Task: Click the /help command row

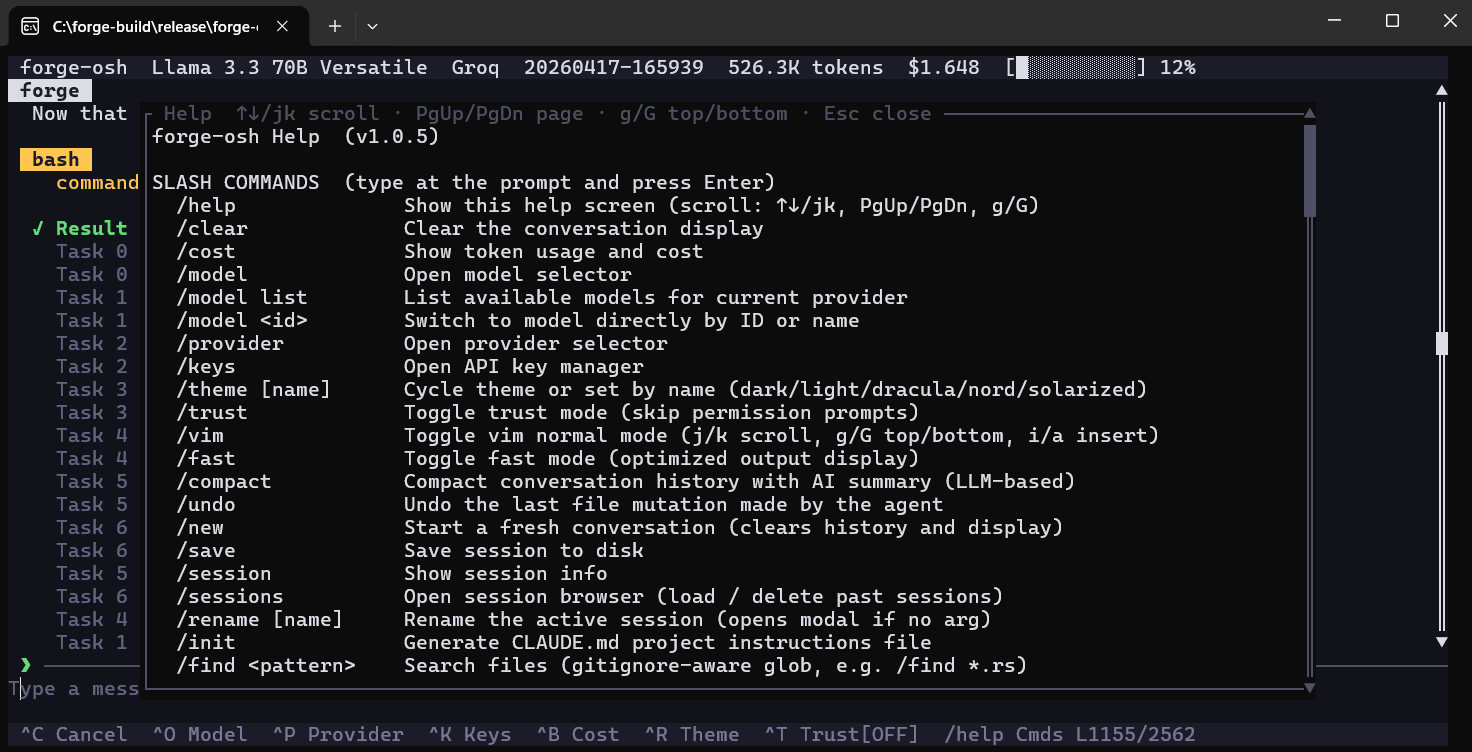Action: pyautogui.click(x=608, y=206)
